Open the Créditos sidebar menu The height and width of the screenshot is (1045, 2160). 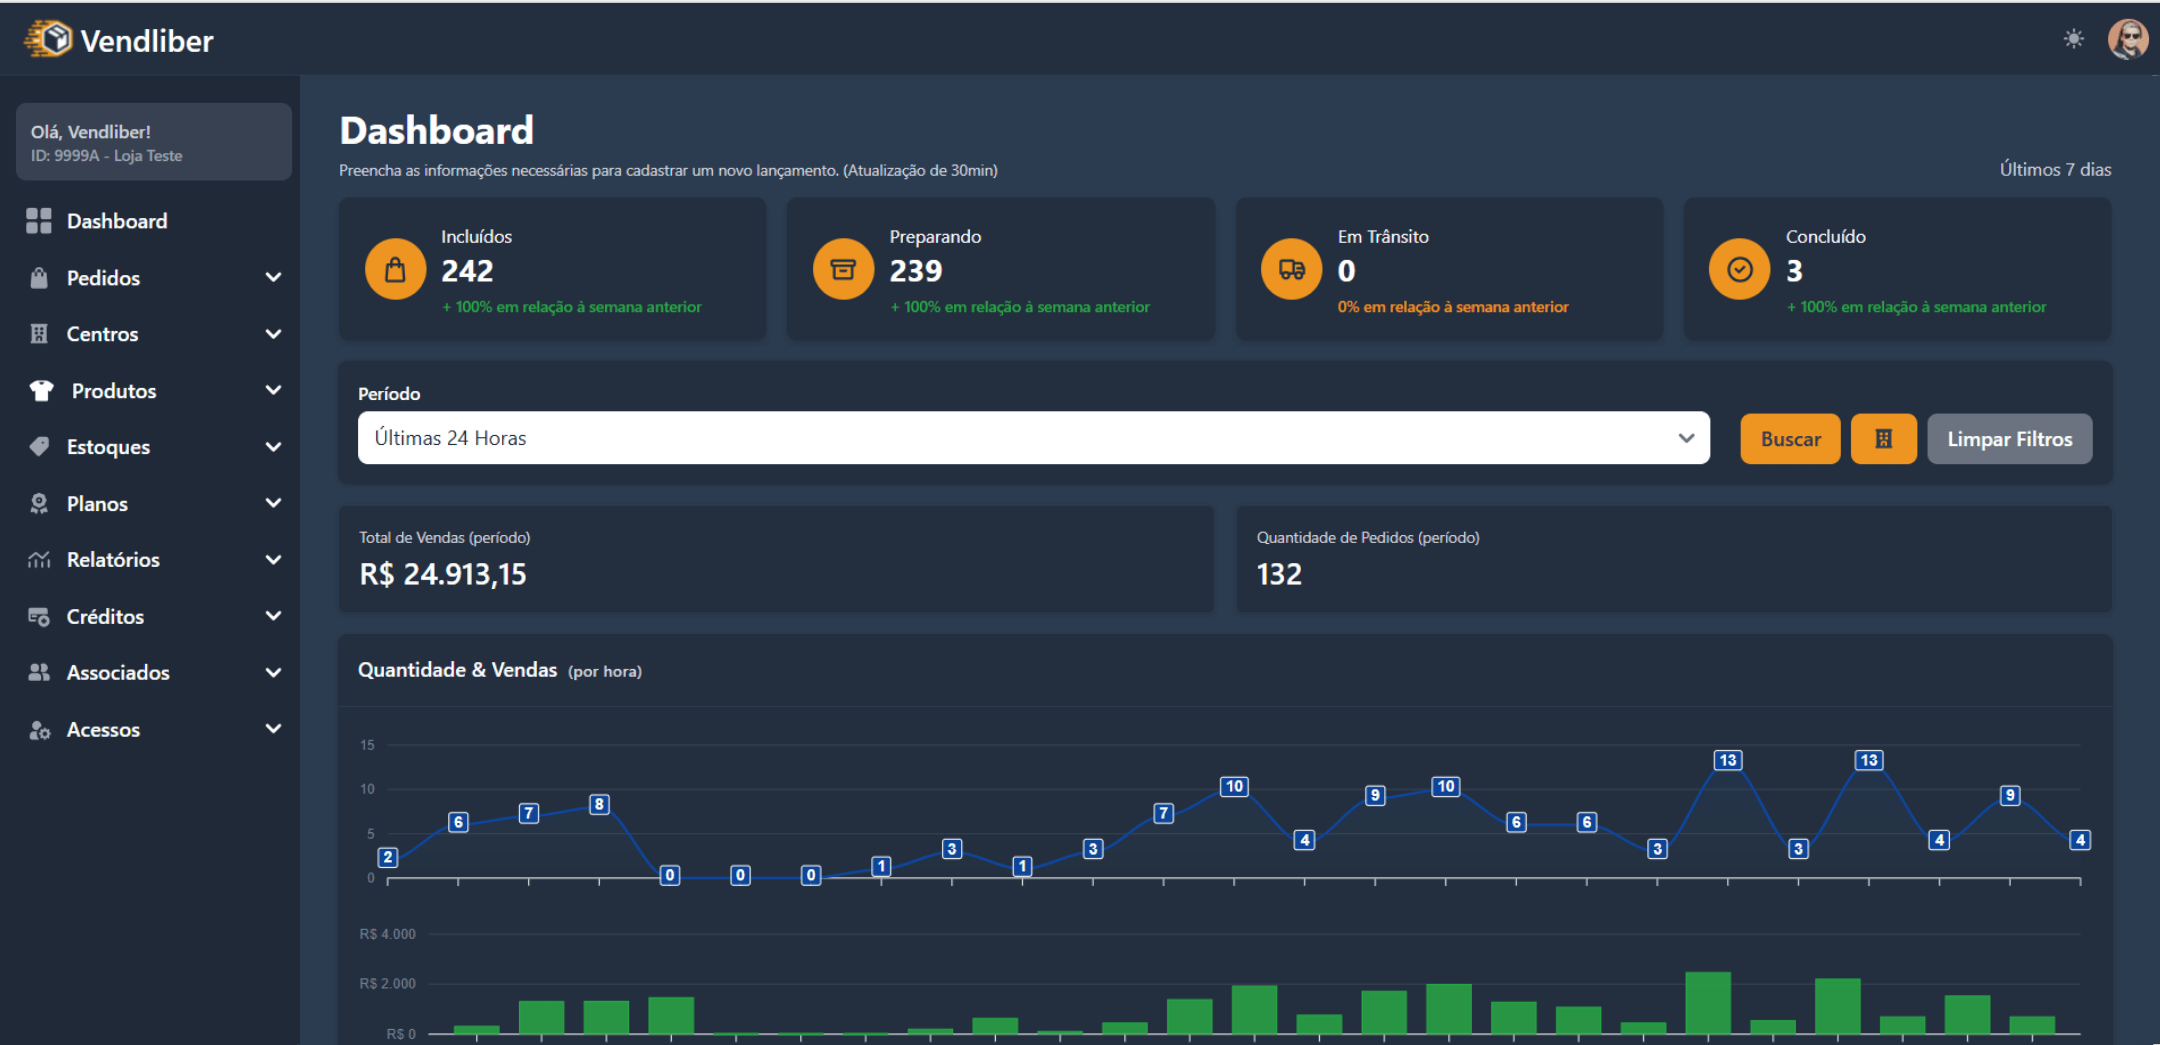[x=105, y=617]
